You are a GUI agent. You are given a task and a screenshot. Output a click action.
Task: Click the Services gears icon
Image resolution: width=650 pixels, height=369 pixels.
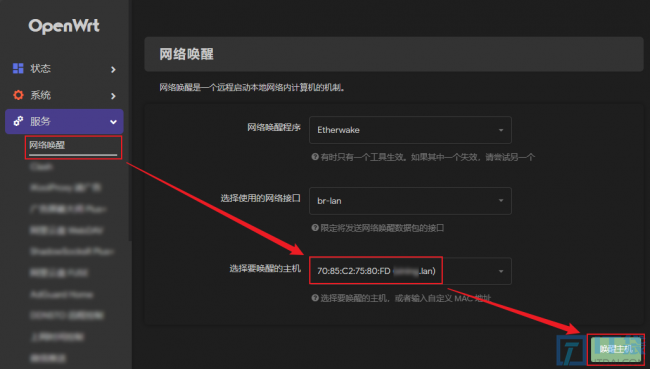(x=18, y=121)
